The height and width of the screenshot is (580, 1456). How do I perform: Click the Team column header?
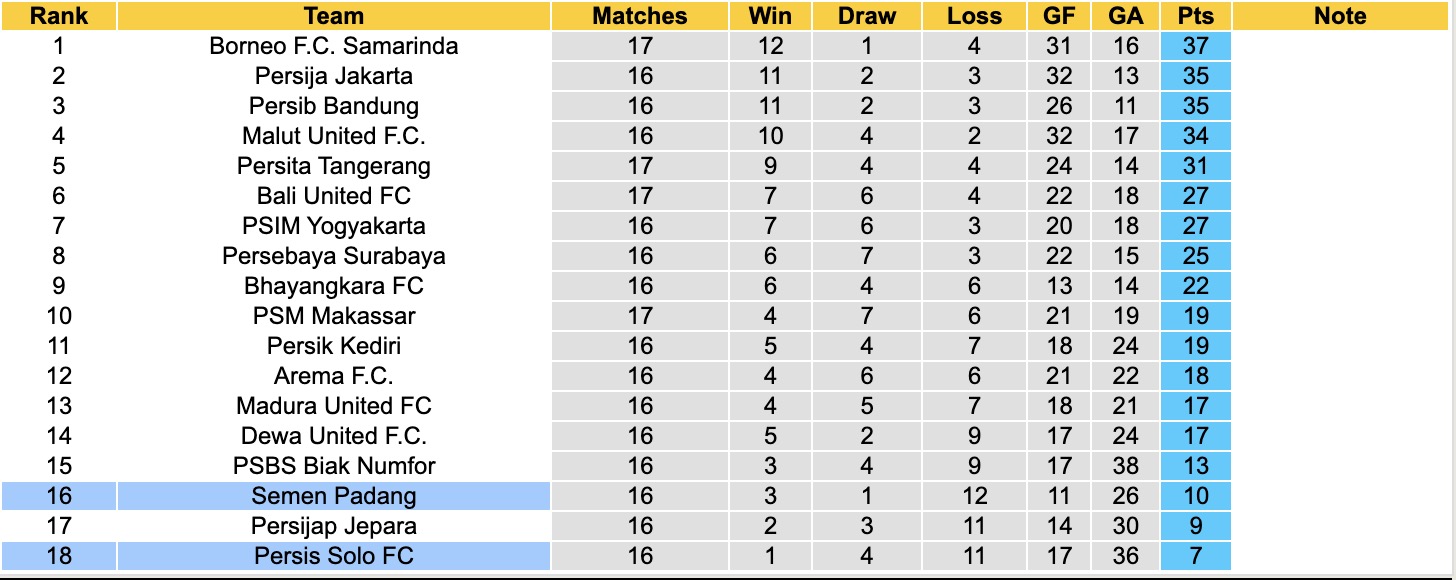tap(334, 16)
